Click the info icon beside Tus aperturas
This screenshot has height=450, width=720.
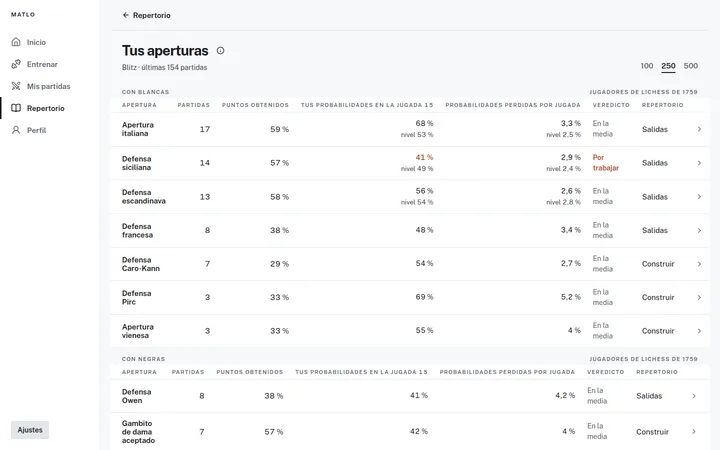[220, 51]
